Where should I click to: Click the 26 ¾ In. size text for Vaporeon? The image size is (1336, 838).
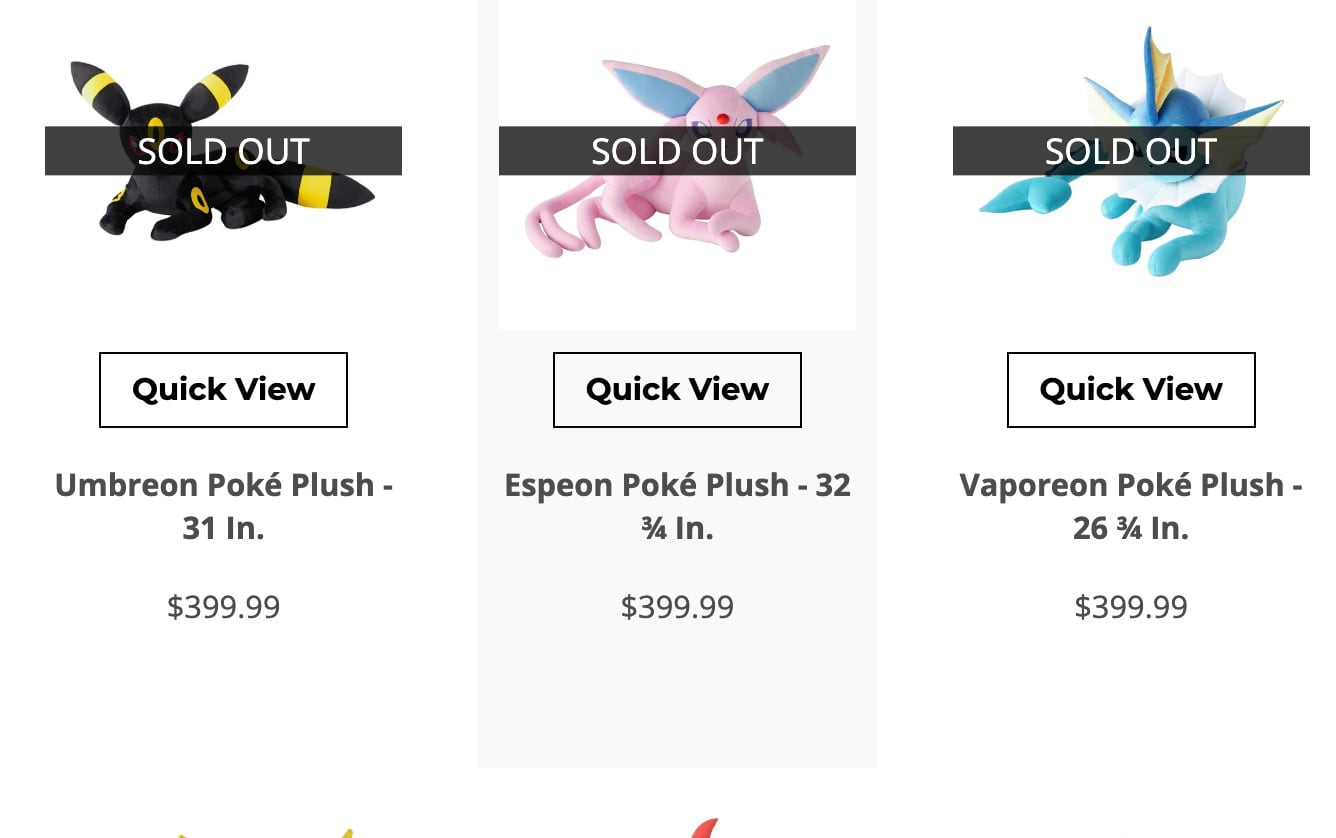click(x=1130, y=528)
